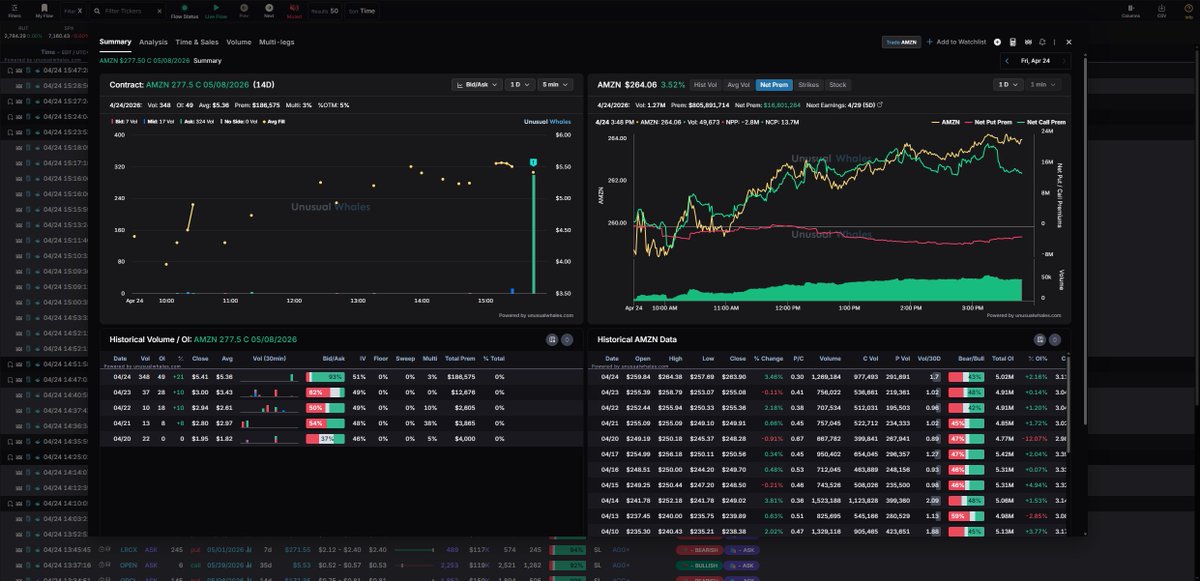
Task: Toggle the Muted sound icon
Action: [294, 11]
